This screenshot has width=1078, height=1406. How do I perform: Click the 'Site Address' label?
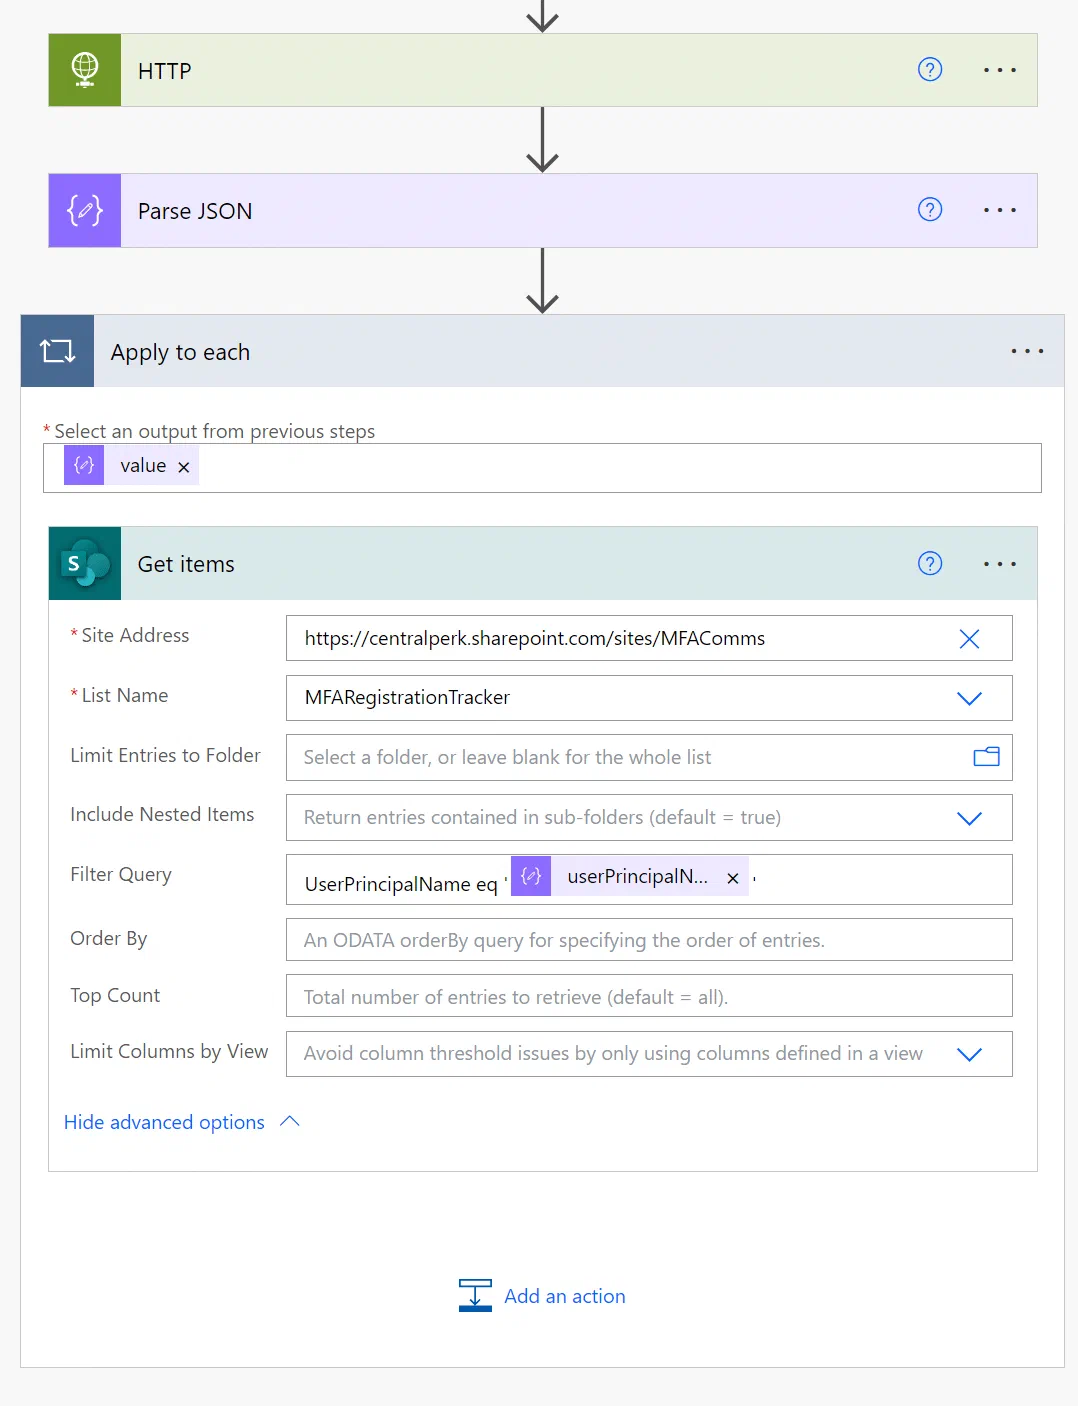(x=135, y=635)
